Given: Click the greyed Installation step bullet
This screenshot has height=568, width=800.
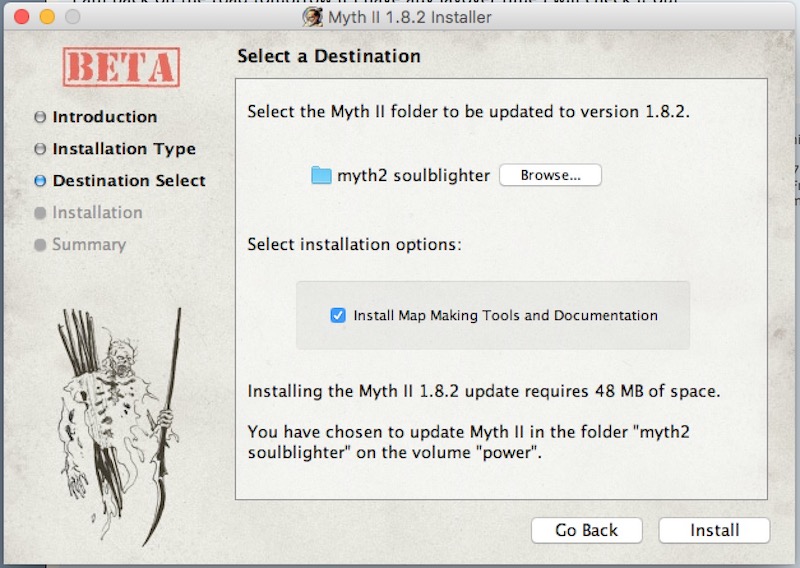Looking at the screenshot, I should tap(40, 213).
